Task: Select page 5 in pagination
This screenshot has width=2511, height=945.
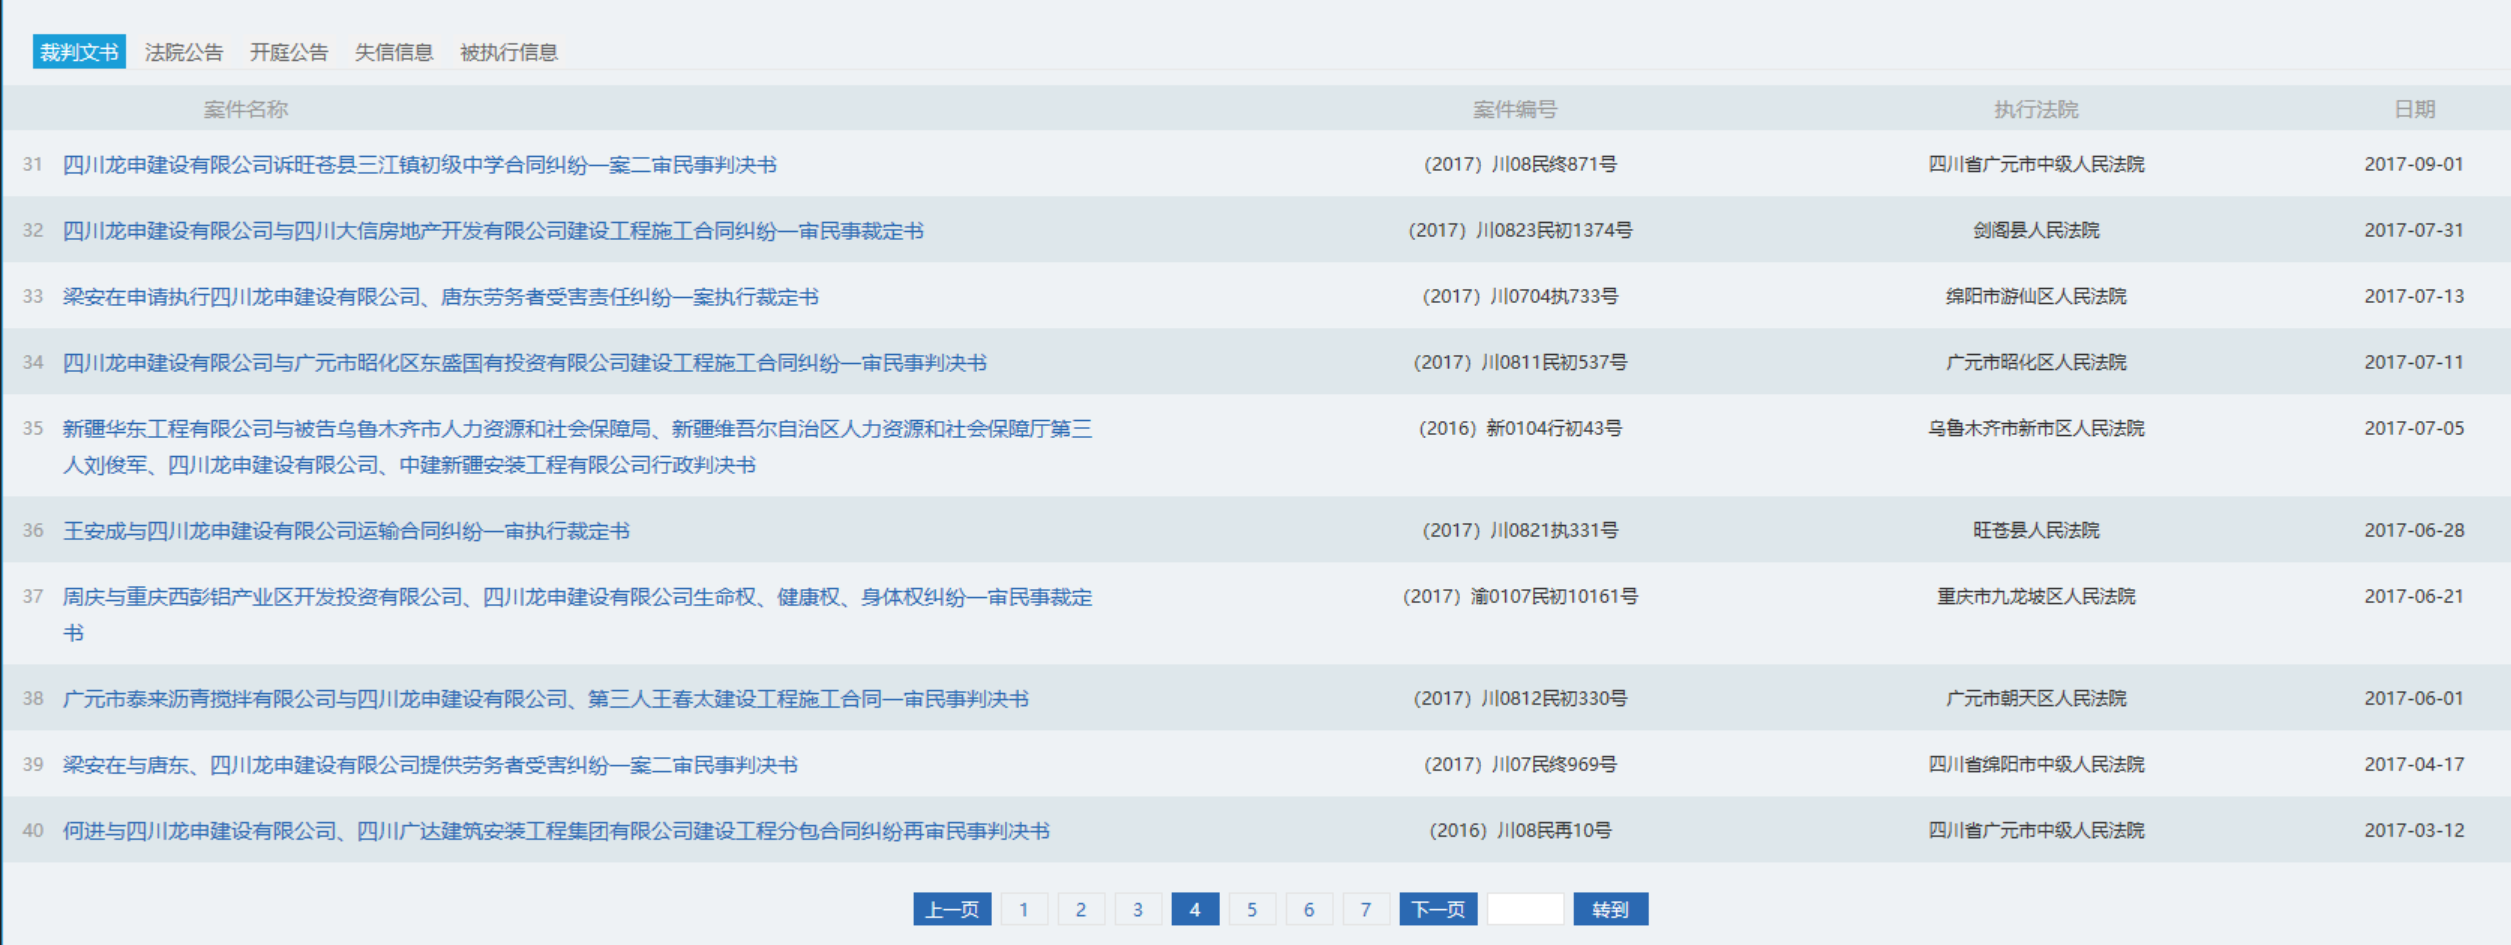Action: 1251,909
